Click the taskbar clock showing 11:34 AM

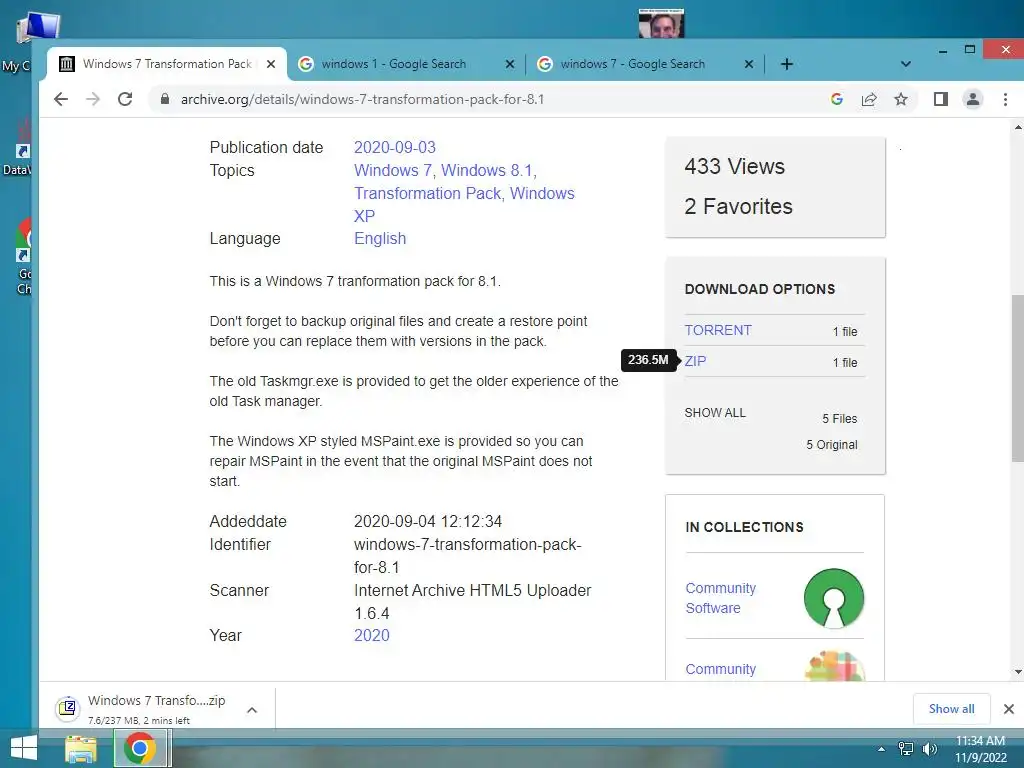(980, 749)
